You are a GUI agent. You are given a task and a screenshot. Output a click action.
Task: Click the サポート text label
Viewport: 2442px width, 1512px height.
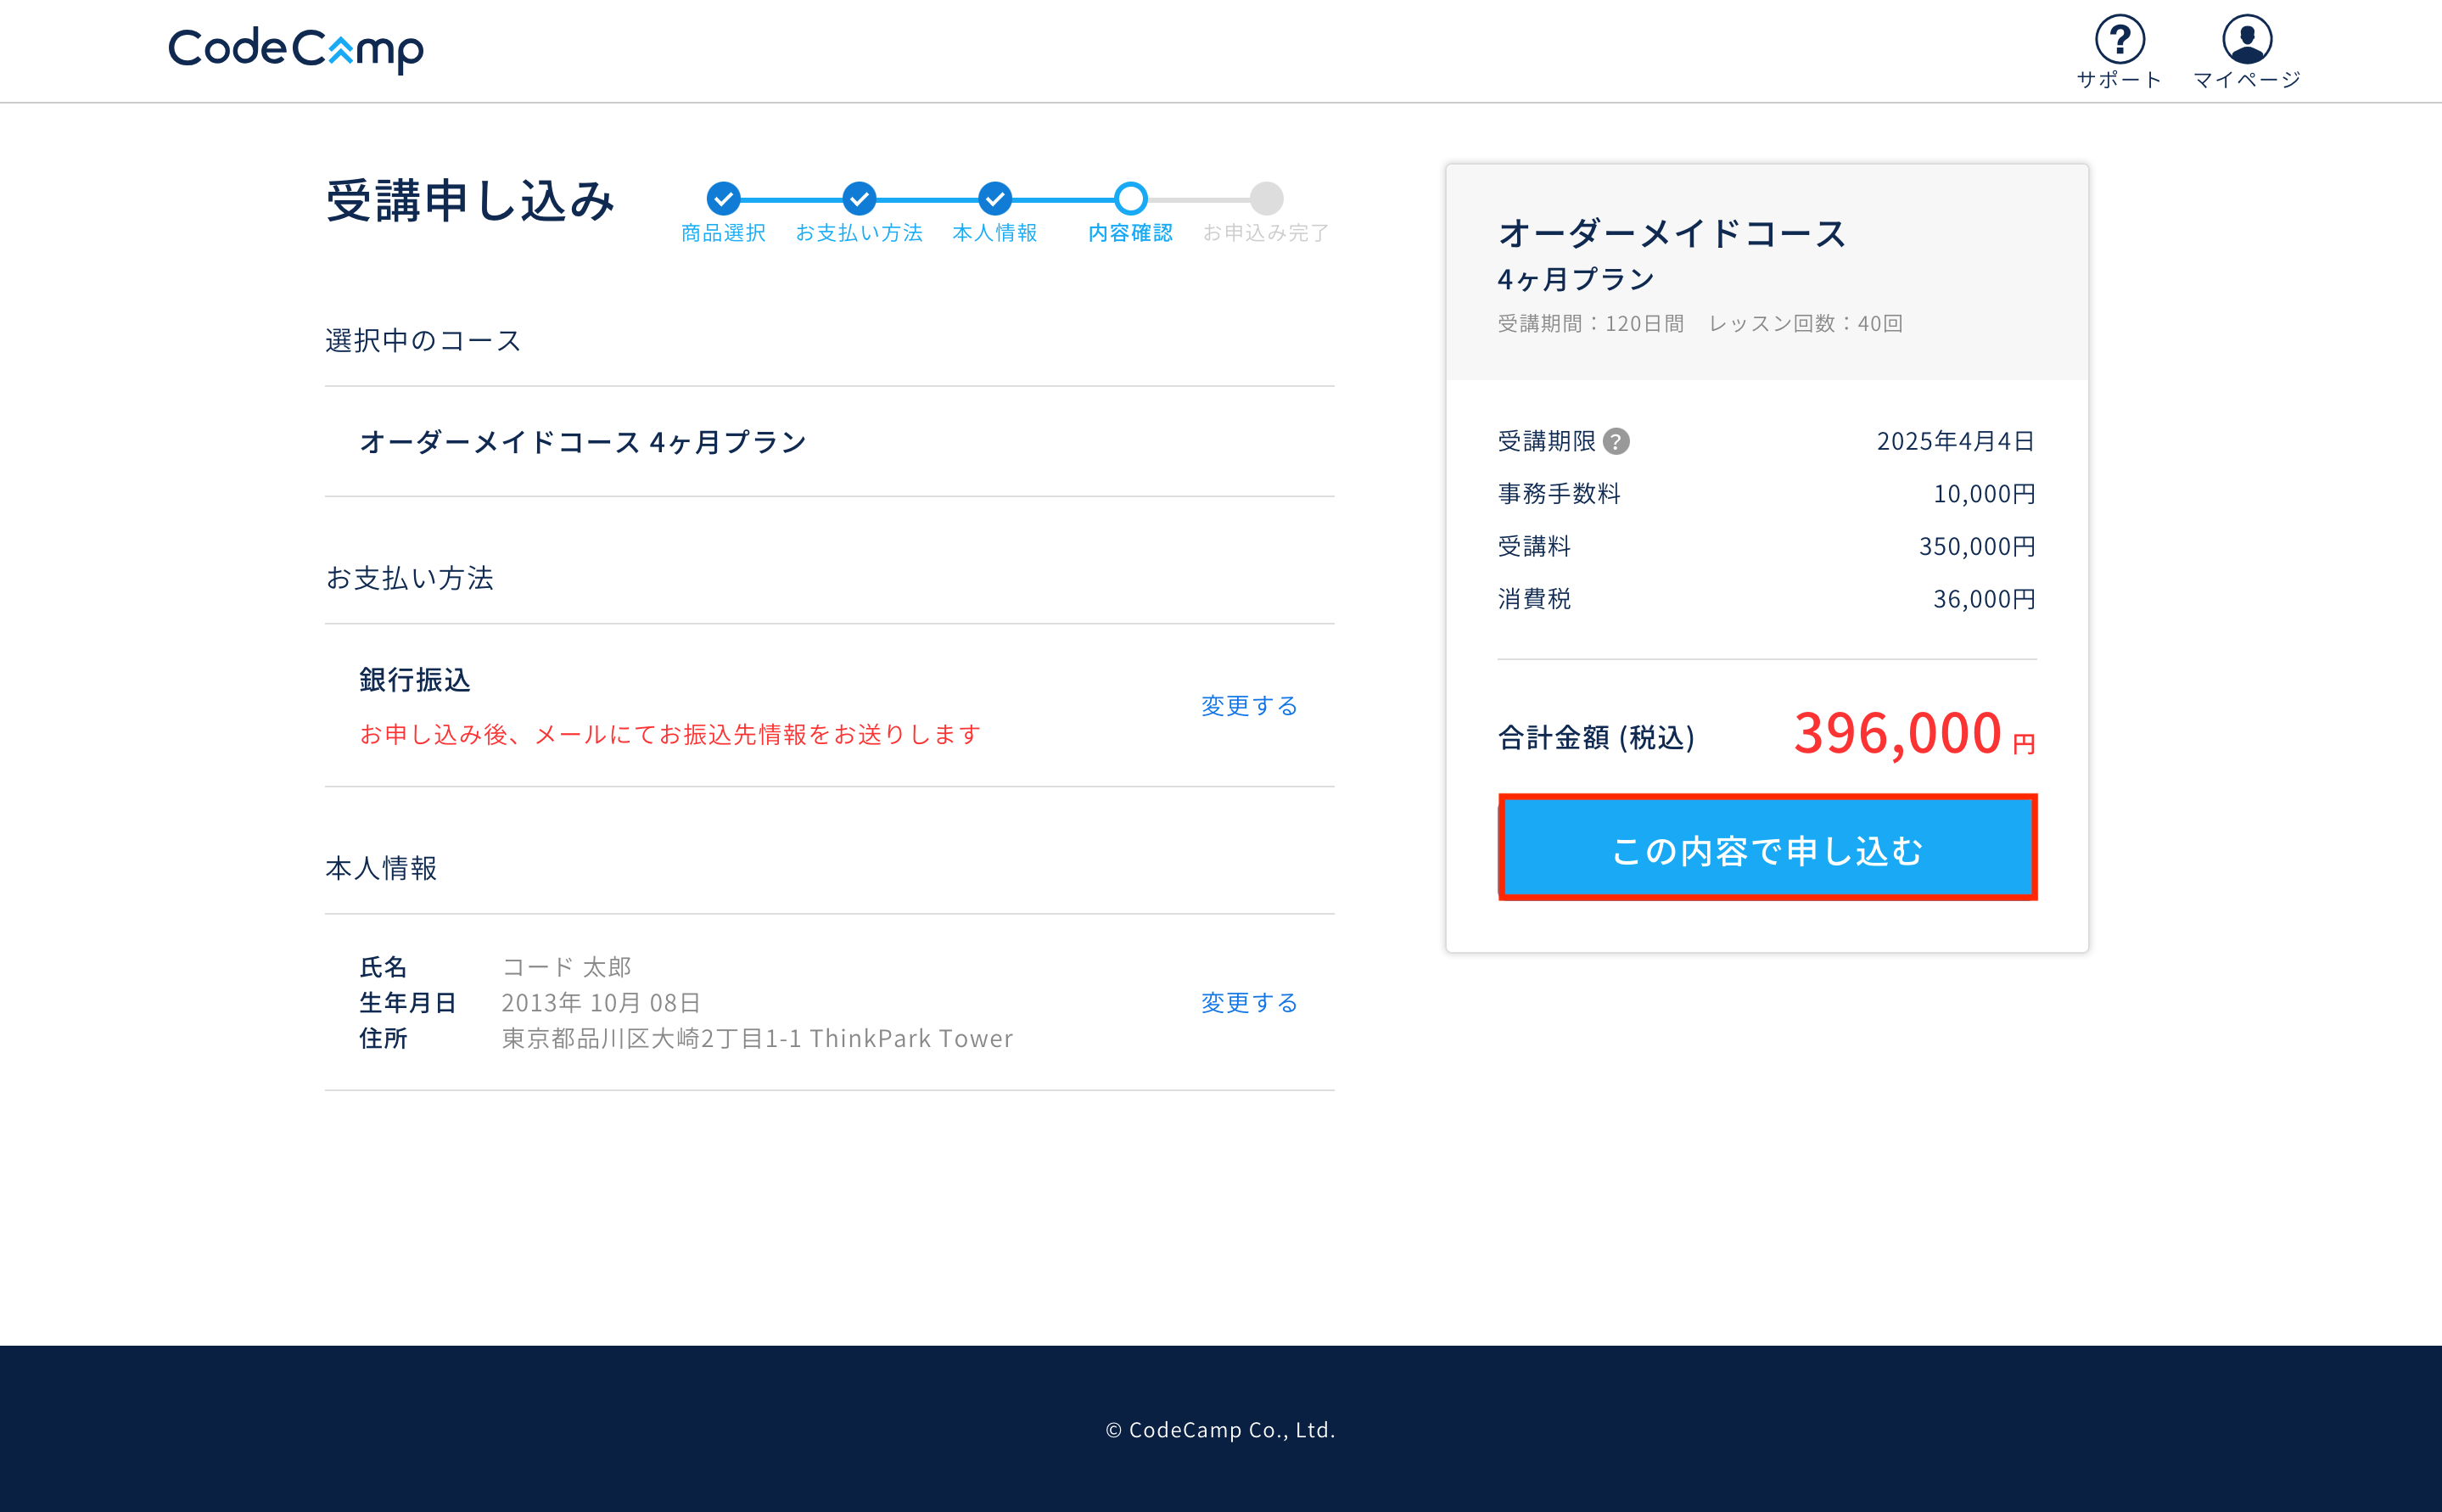(x=2119, y=80)
